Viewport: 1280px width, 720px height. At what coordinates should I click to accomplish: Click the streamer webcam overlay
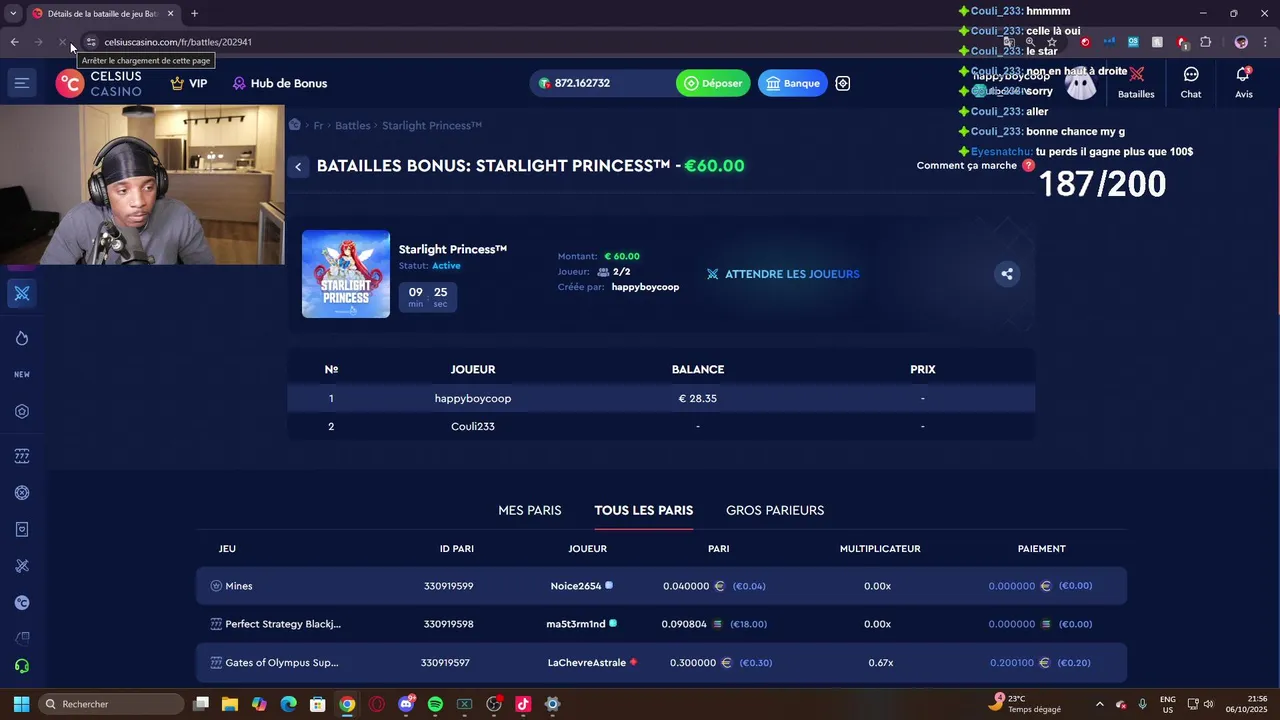click(x=142, y=185)
